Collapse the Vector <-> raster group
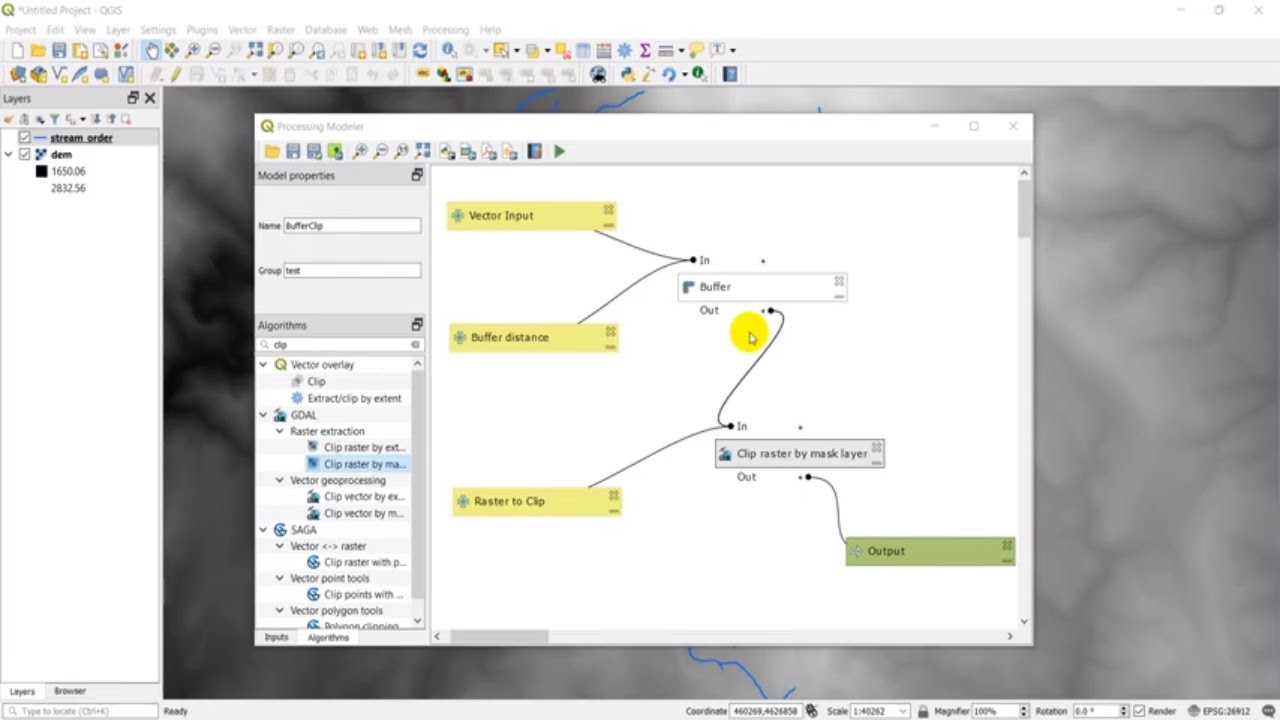This screenshot has width=1280, height=720. point(280,546)
